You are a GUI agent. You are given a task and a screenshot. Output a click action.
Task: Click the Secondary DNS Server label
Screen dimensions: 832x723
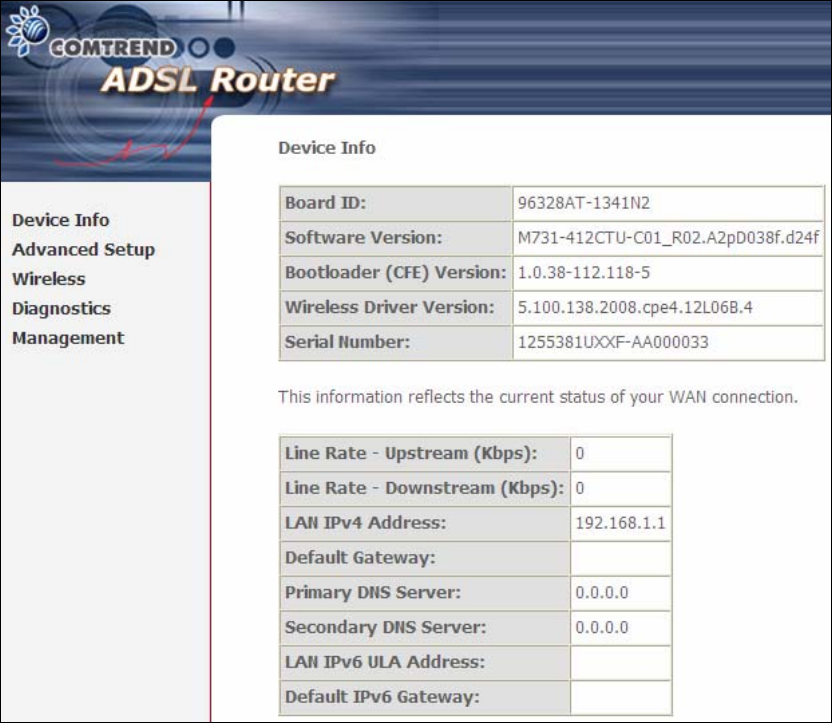(385, 628)
